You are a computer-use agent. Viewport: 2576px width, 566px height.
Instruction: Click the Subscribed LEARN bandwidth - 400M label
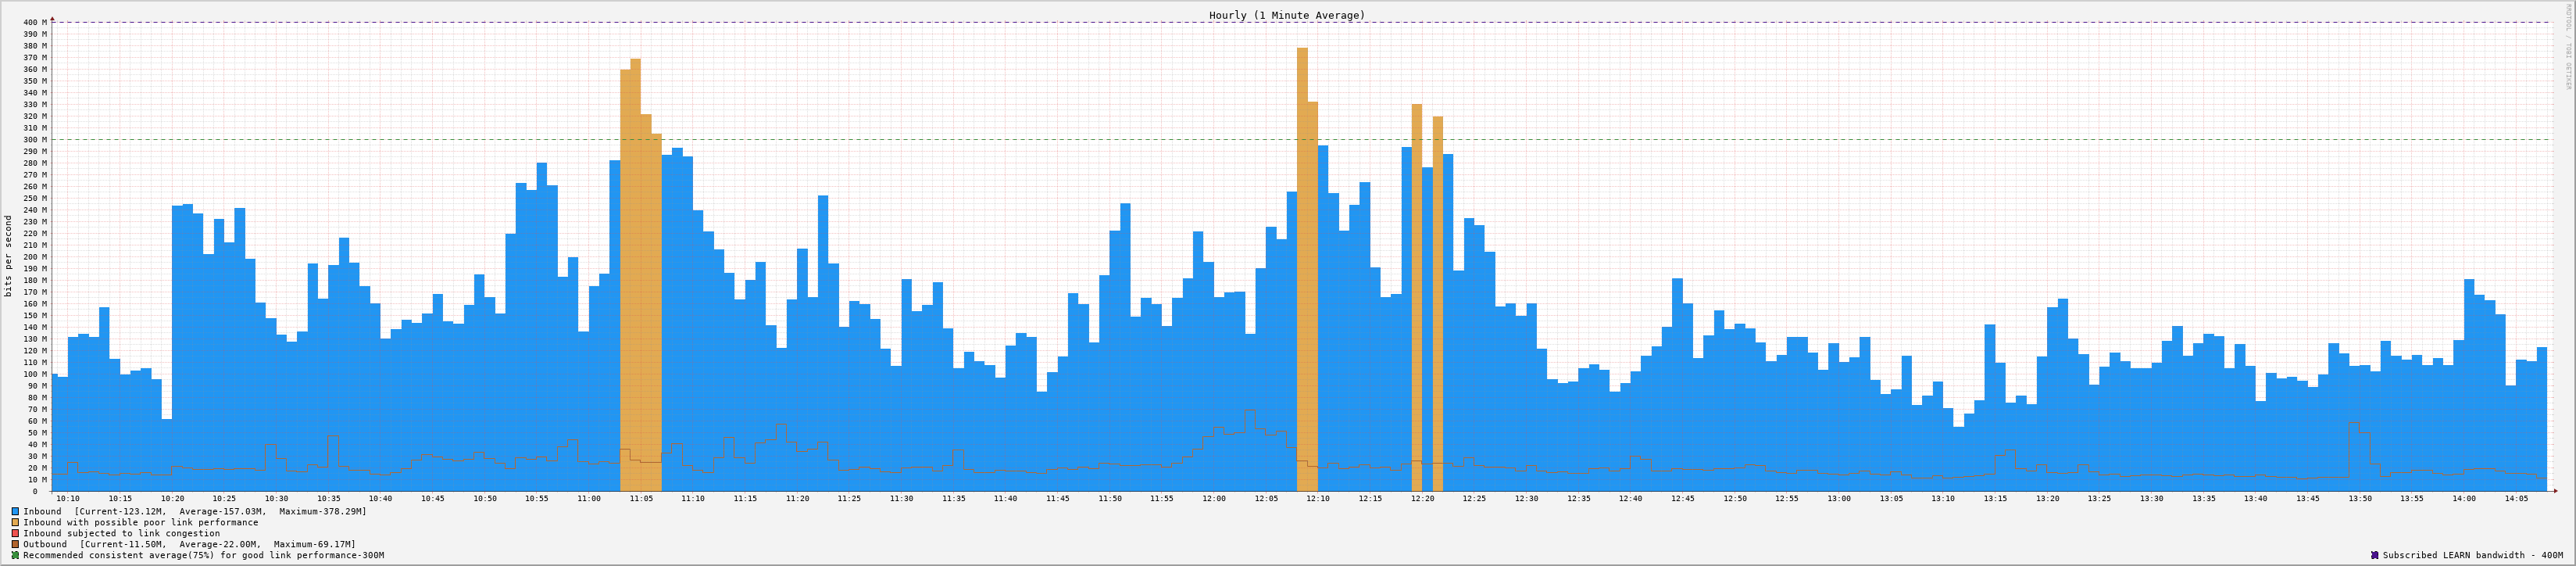pyautogui.click(x=2472, y=555)
